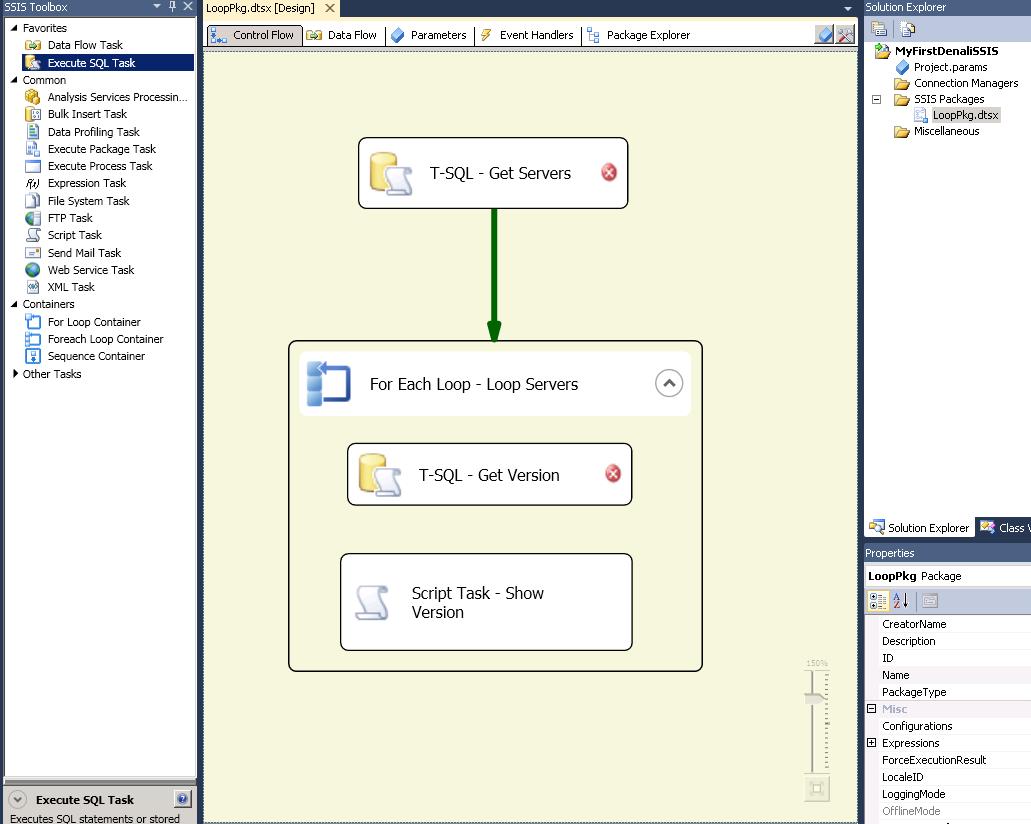Image resolution: width=1031 pixels, height=824 pixels.
Task: Choose the File System Task icon
Action: click(x=33, y=201)
